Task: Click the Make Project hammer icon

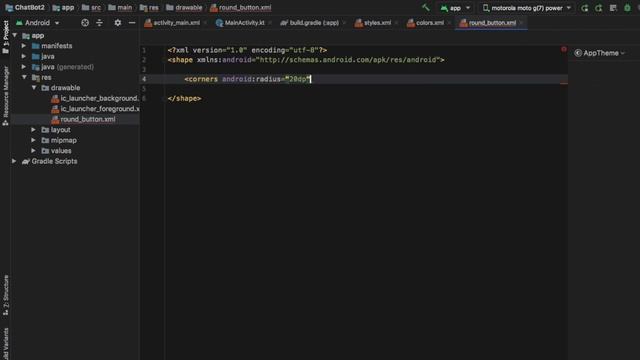Action: pos(426,7)
